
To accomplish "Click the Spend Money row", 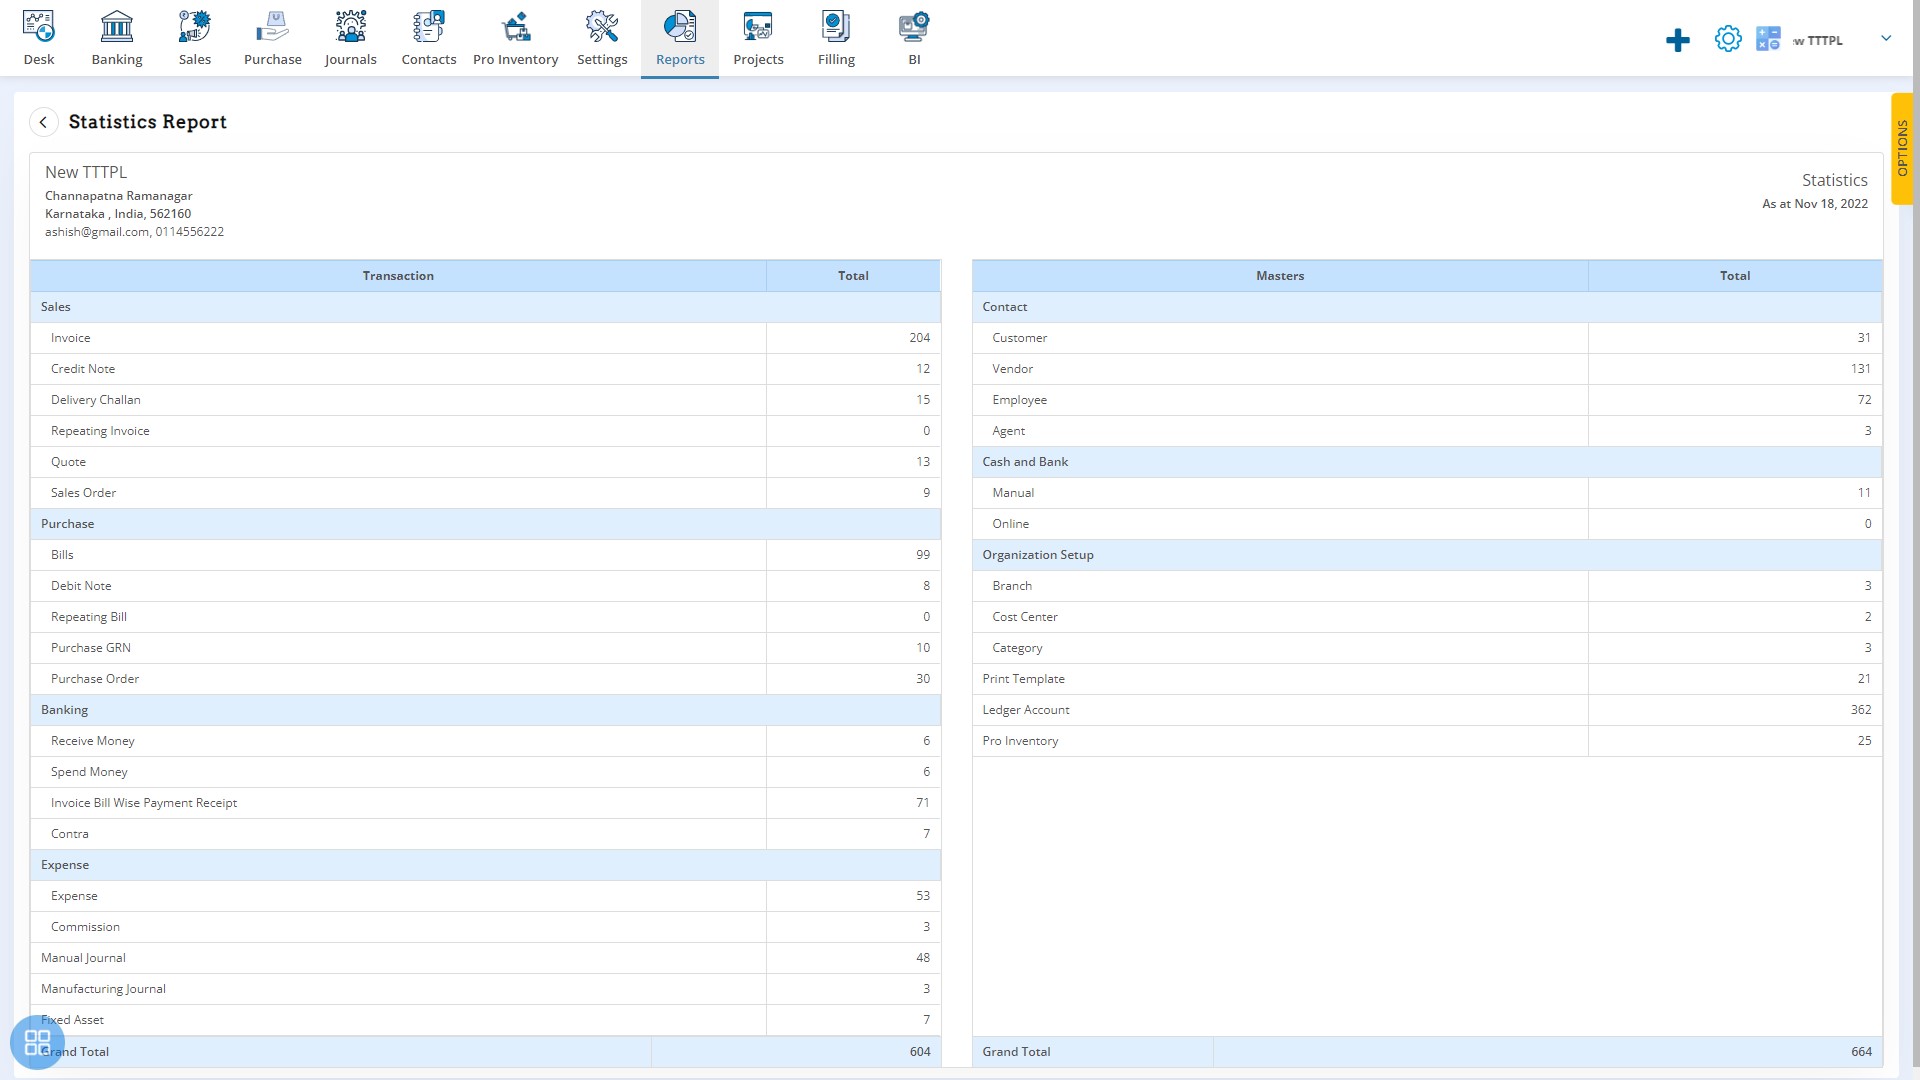I will pyautogui.click(x=485, y=772).
